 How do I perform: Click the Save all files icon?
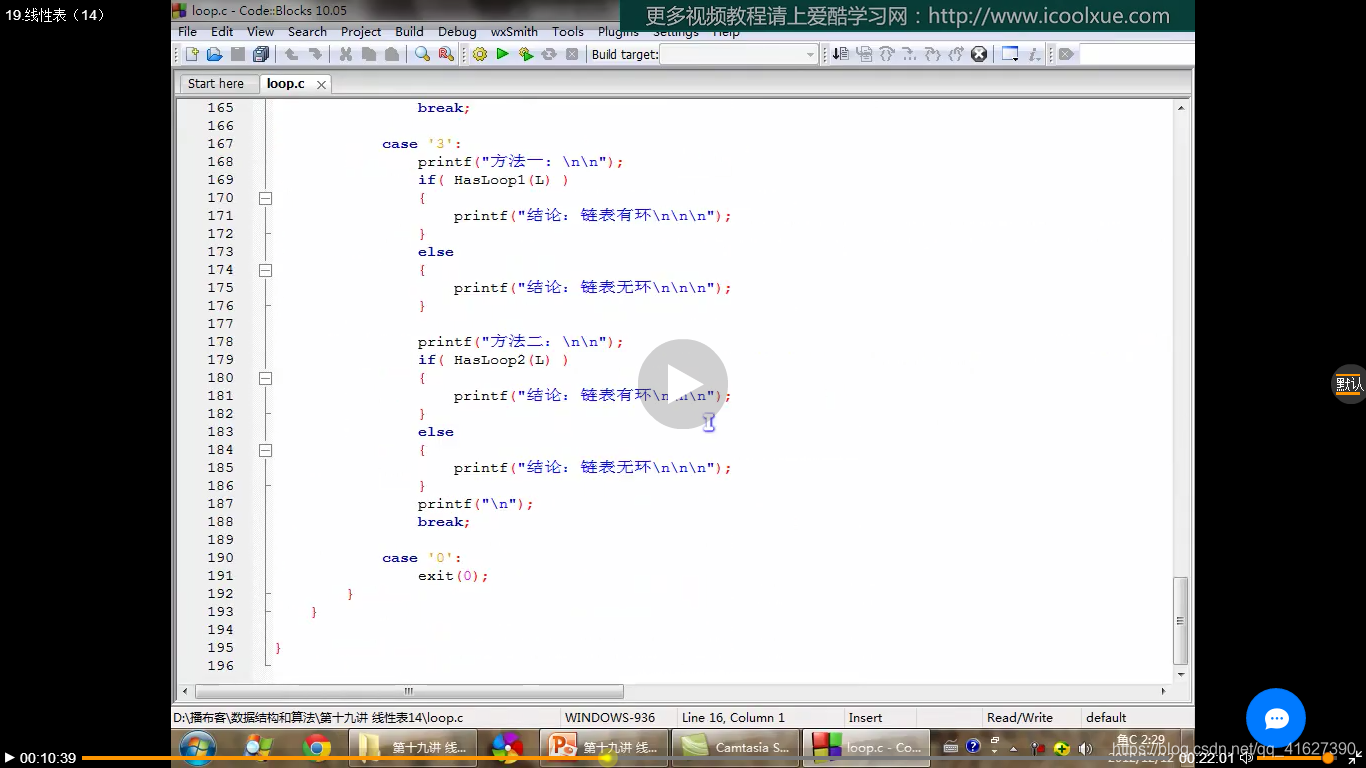coord(261,54)
